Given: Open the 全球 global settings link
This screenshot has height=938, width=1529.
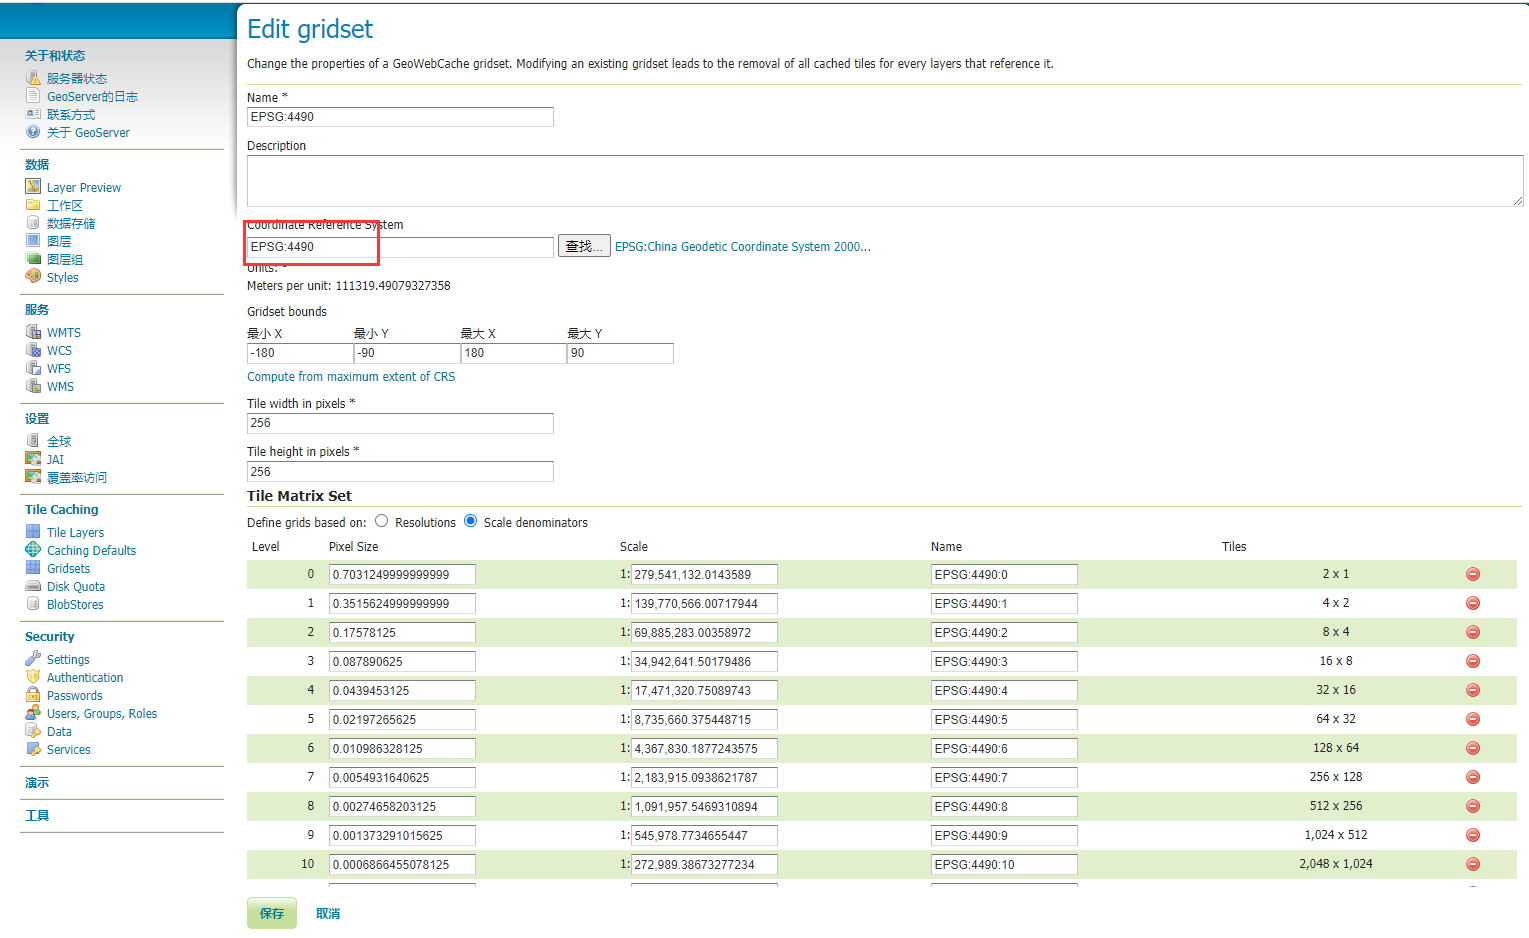Looking at the screenshot, I should (x=59, y=441).
